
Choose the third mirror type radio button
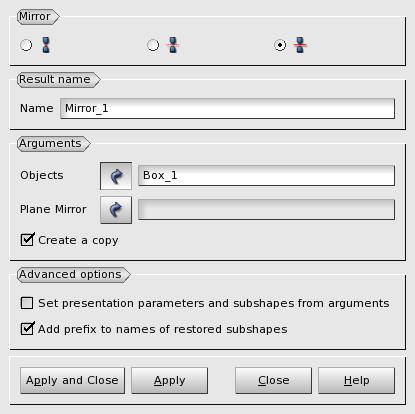point(280,45)
